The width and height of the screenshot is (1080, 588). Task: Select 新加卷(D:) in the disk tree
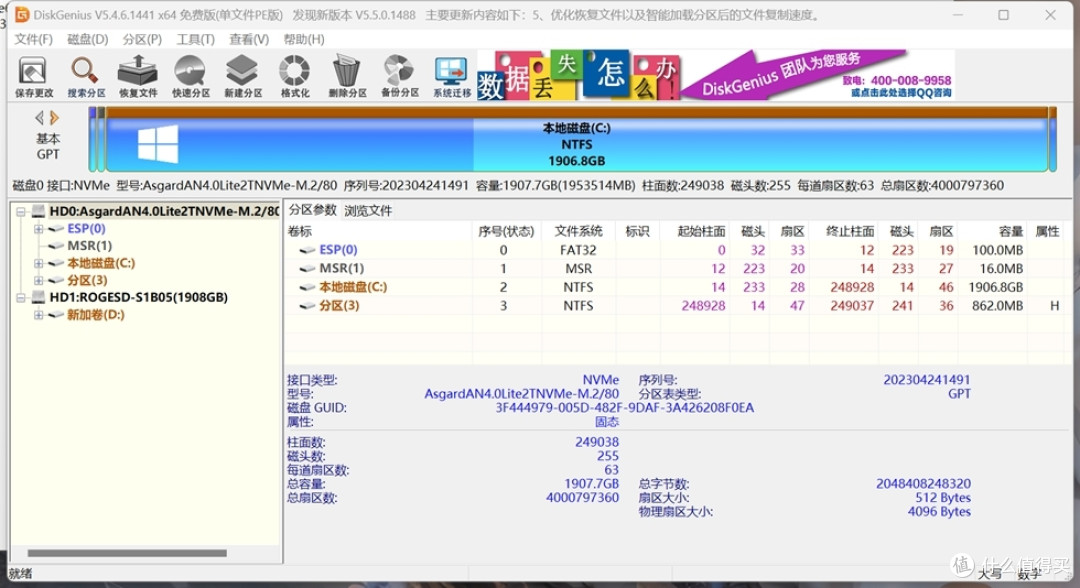click(95, 315)
